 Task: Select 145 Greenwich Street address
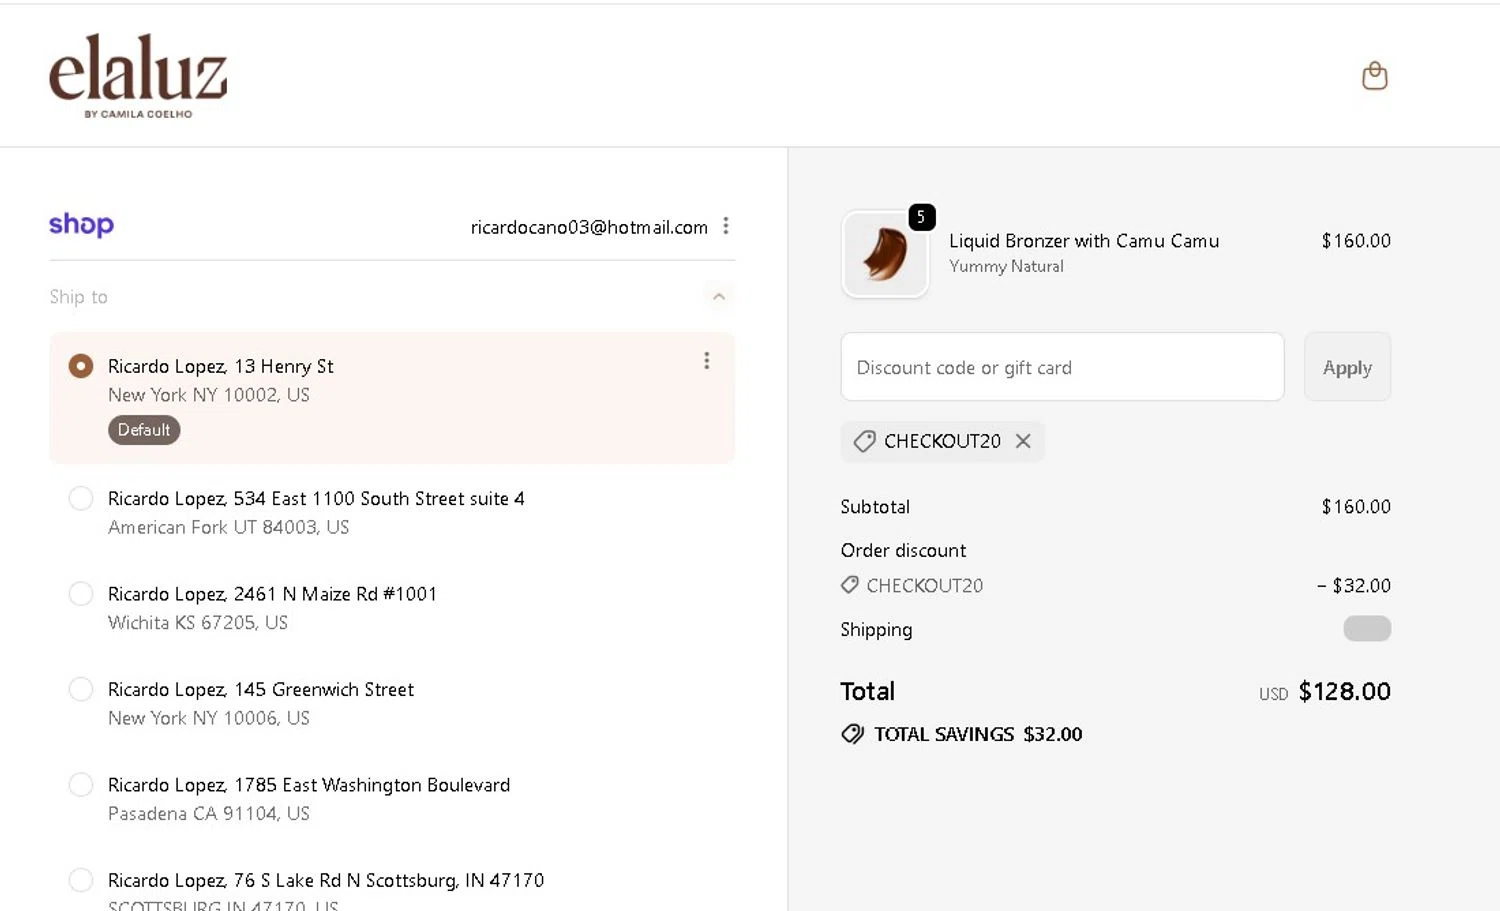[x=81, y=689]
